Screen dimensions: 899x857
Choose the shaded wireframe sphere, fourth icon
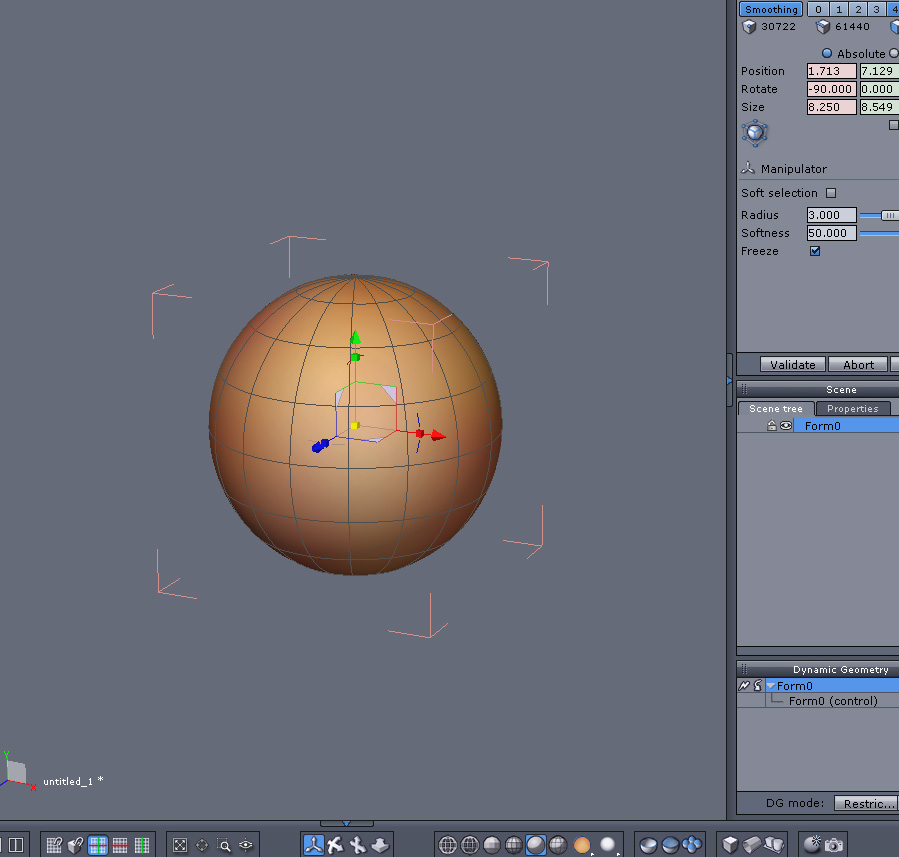click(x=513, y=844)
